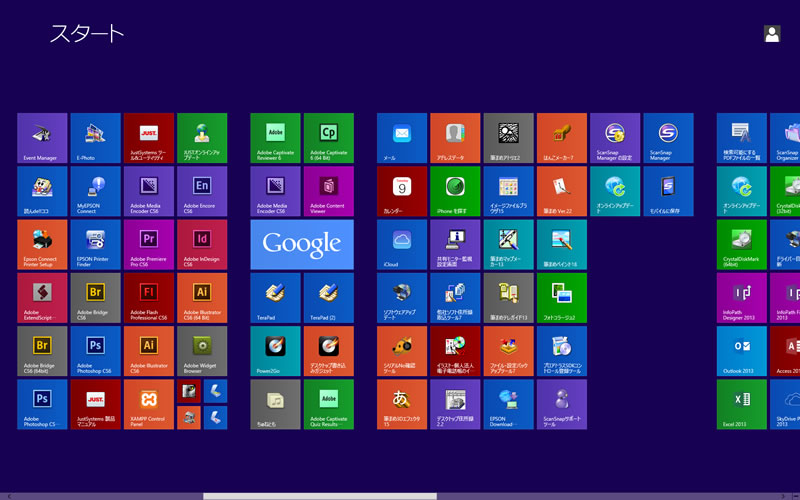Launch Excel 2013
This screenshot has width=800, height=500.
(x=742, y=405)
